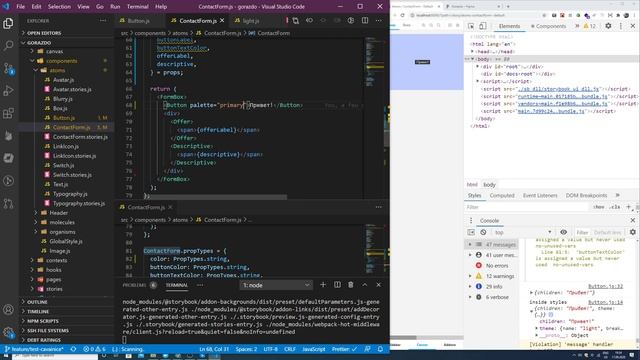Click JavaScript language mode in status bar
640x360 pixels.
(x=313, y=349)
